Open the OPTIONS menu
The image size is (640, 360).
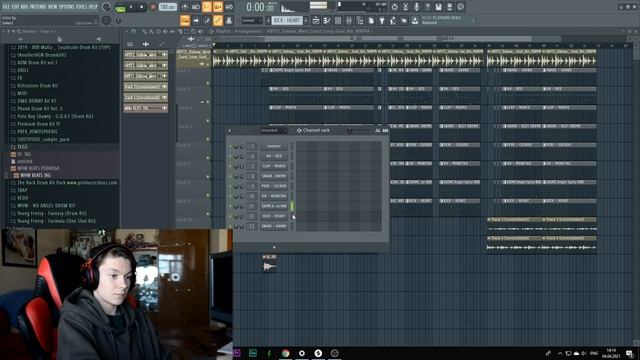(67, 7)
